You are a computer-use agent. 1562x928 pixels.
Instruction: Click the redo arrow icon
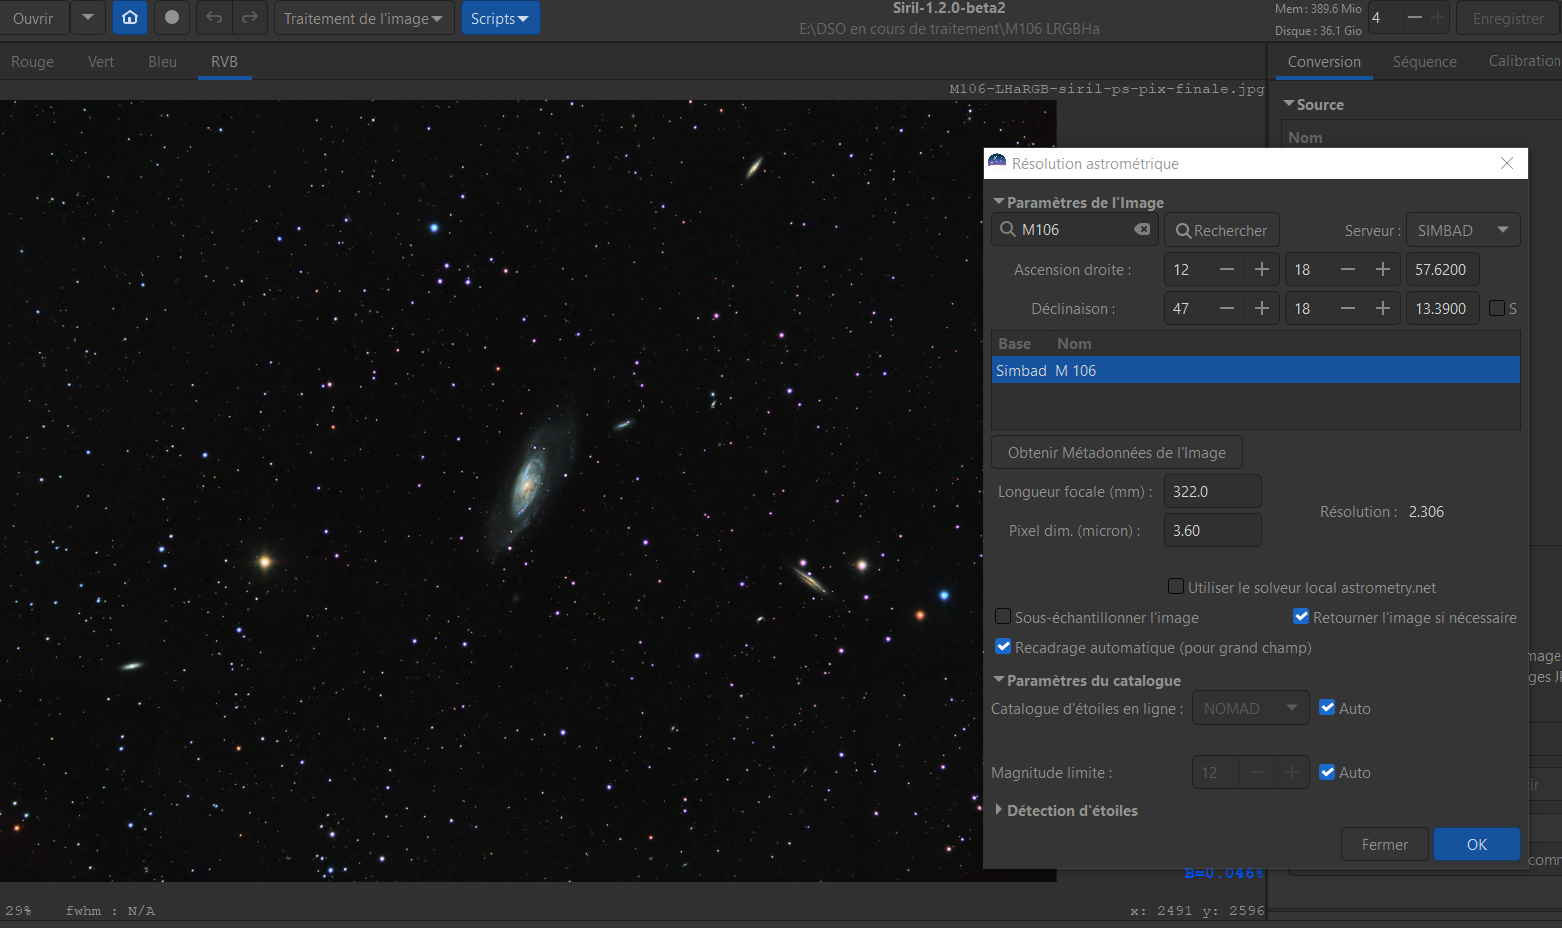pos(250,18)
